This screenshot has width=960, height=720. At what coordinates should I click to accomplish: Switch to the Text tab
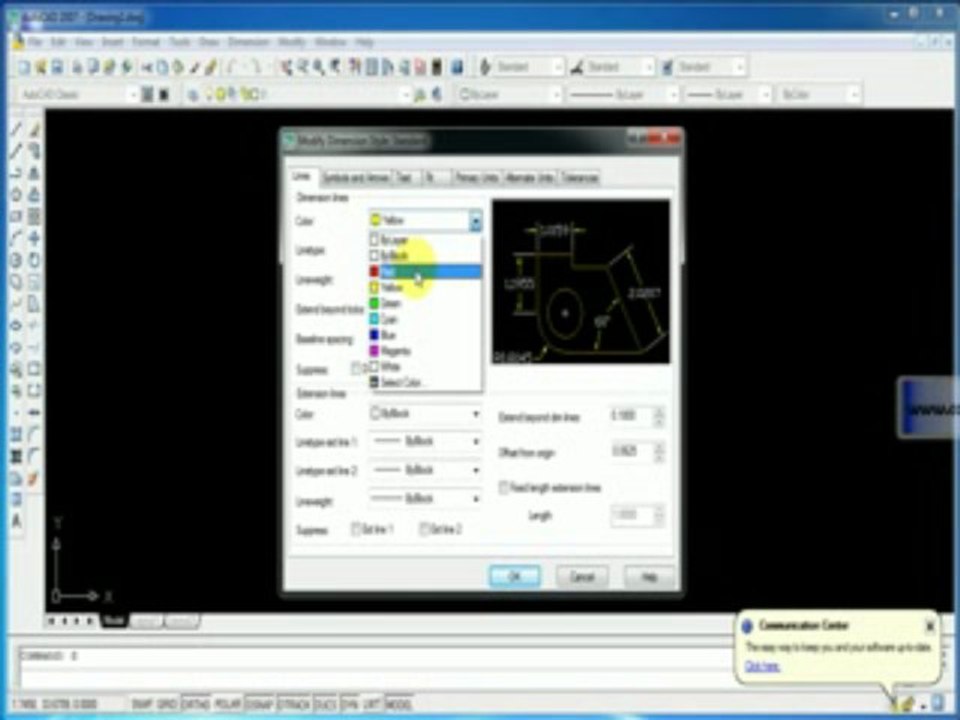[x=405, y=178]
